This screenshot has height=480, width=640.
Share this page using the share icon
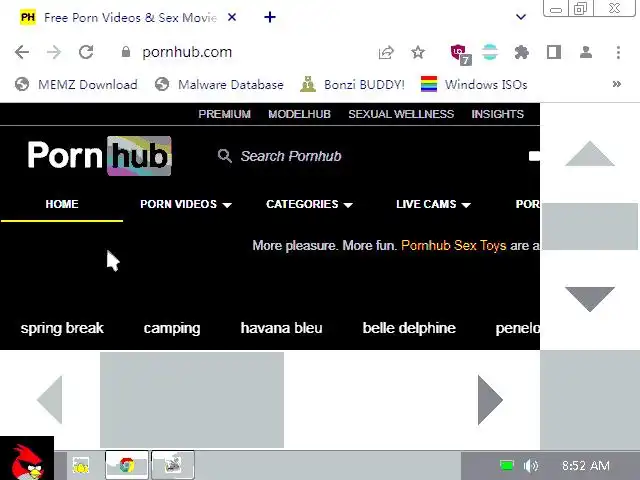pyautogui.click(x=386, y=52)
